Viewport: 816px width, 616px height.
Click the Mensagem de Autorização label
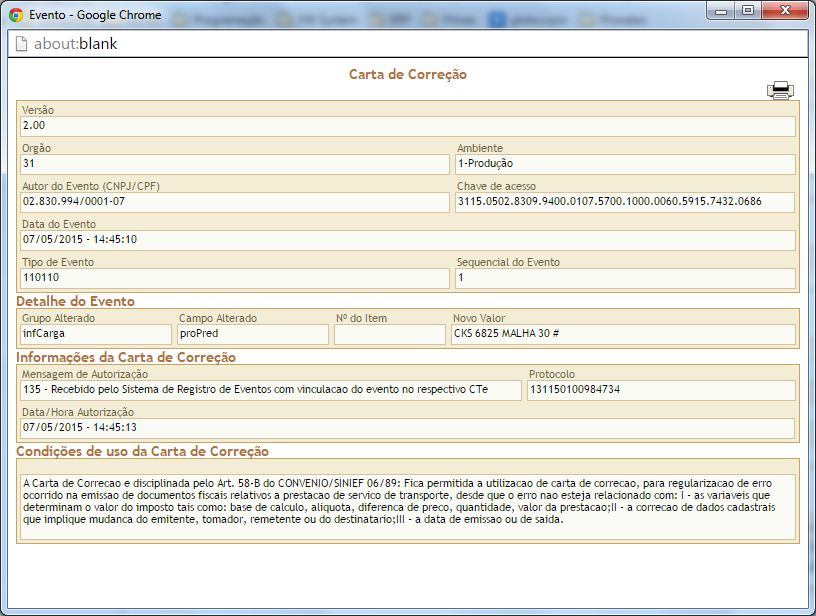coord(85,375)
